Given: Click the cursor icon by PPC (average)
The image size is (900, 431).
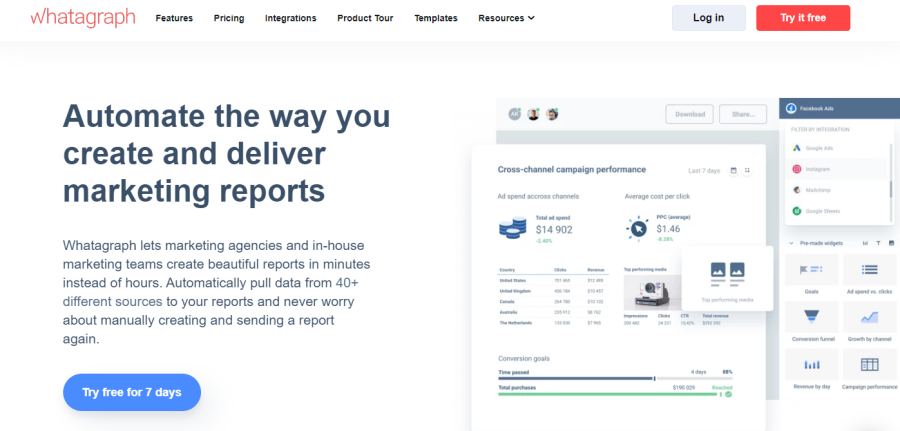Looking at the screenshot, I should pyautogui.click(x=638, y=228).
